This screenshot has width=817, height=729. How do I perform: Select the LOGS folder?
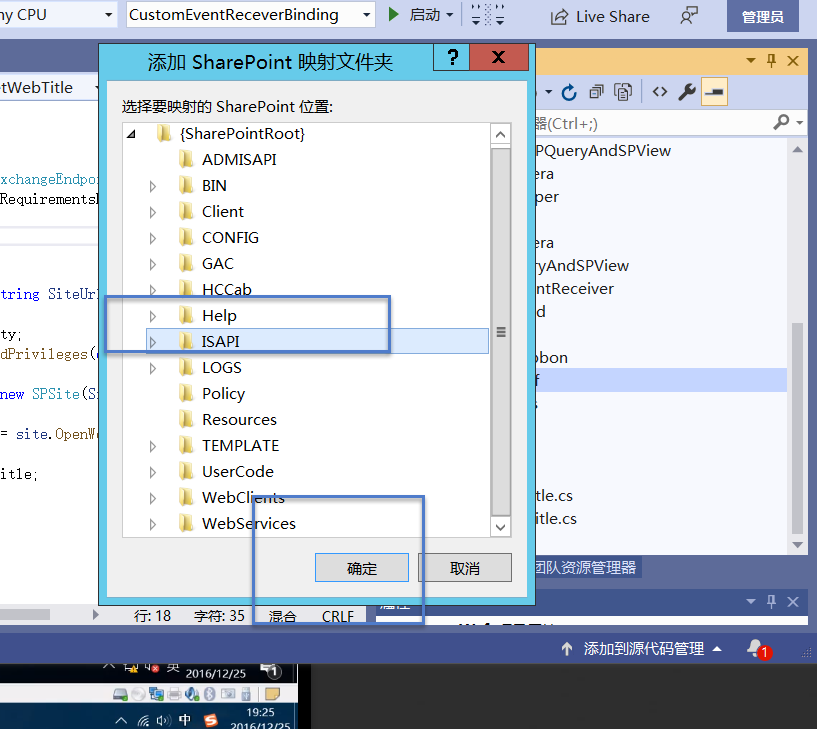(221, 367)
